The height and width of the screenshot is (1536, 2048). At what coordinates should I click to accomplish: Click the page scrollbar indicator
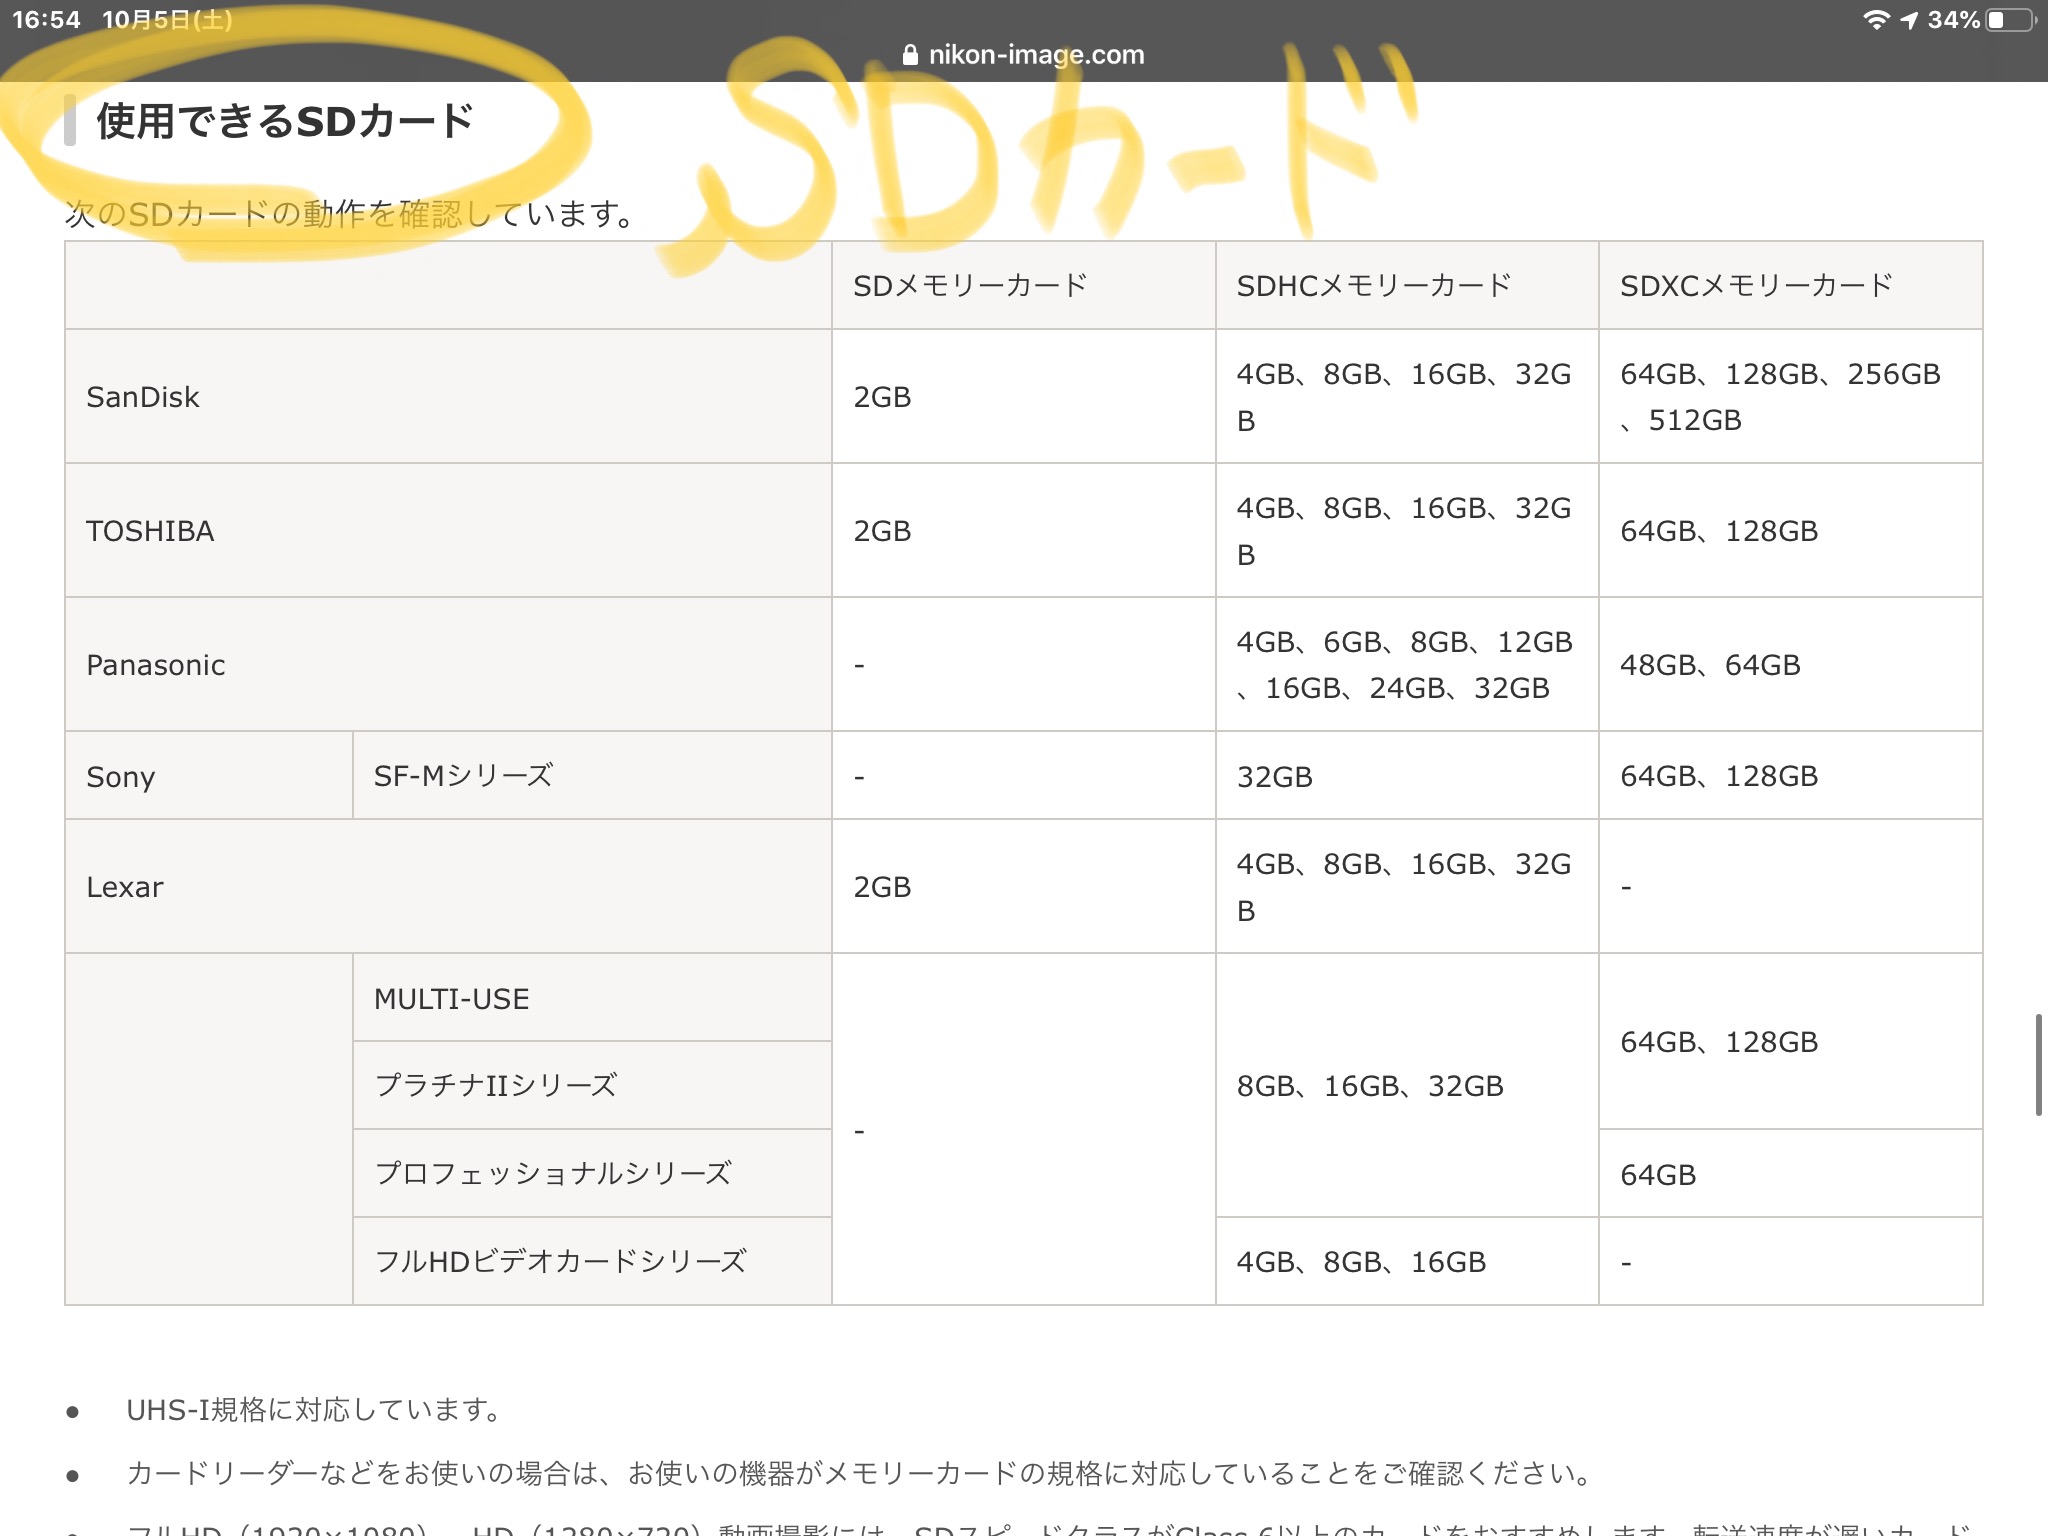[x=2038, y=1065]
